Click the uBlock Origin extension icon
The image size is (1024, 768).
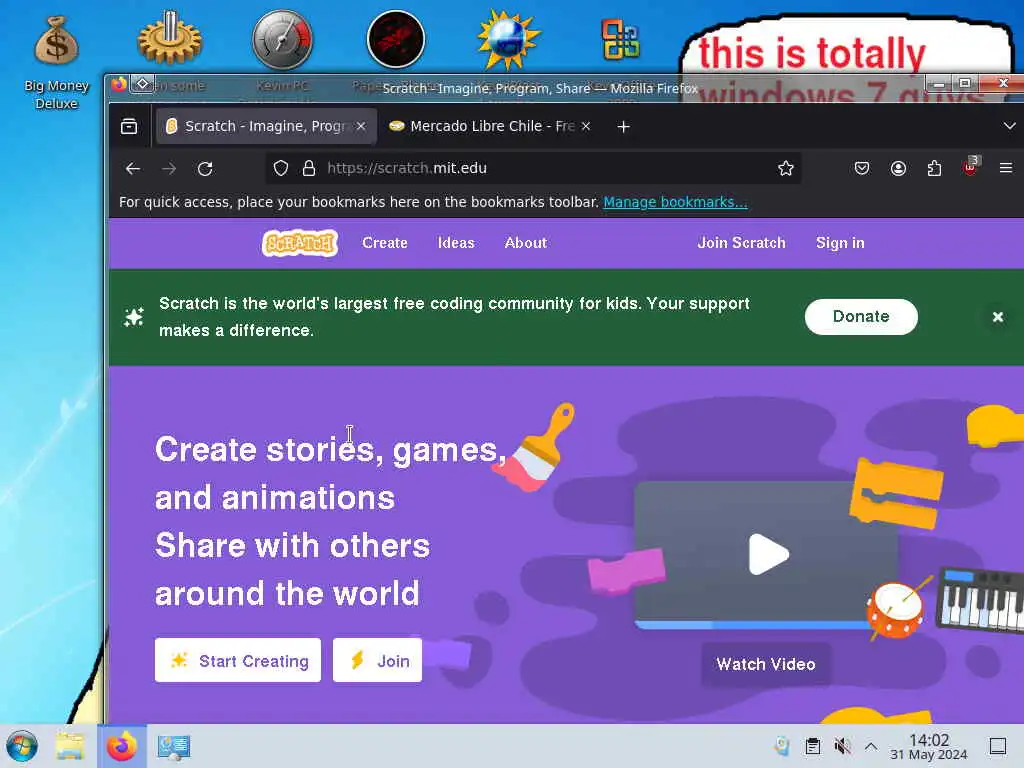[x=970, y=167]
